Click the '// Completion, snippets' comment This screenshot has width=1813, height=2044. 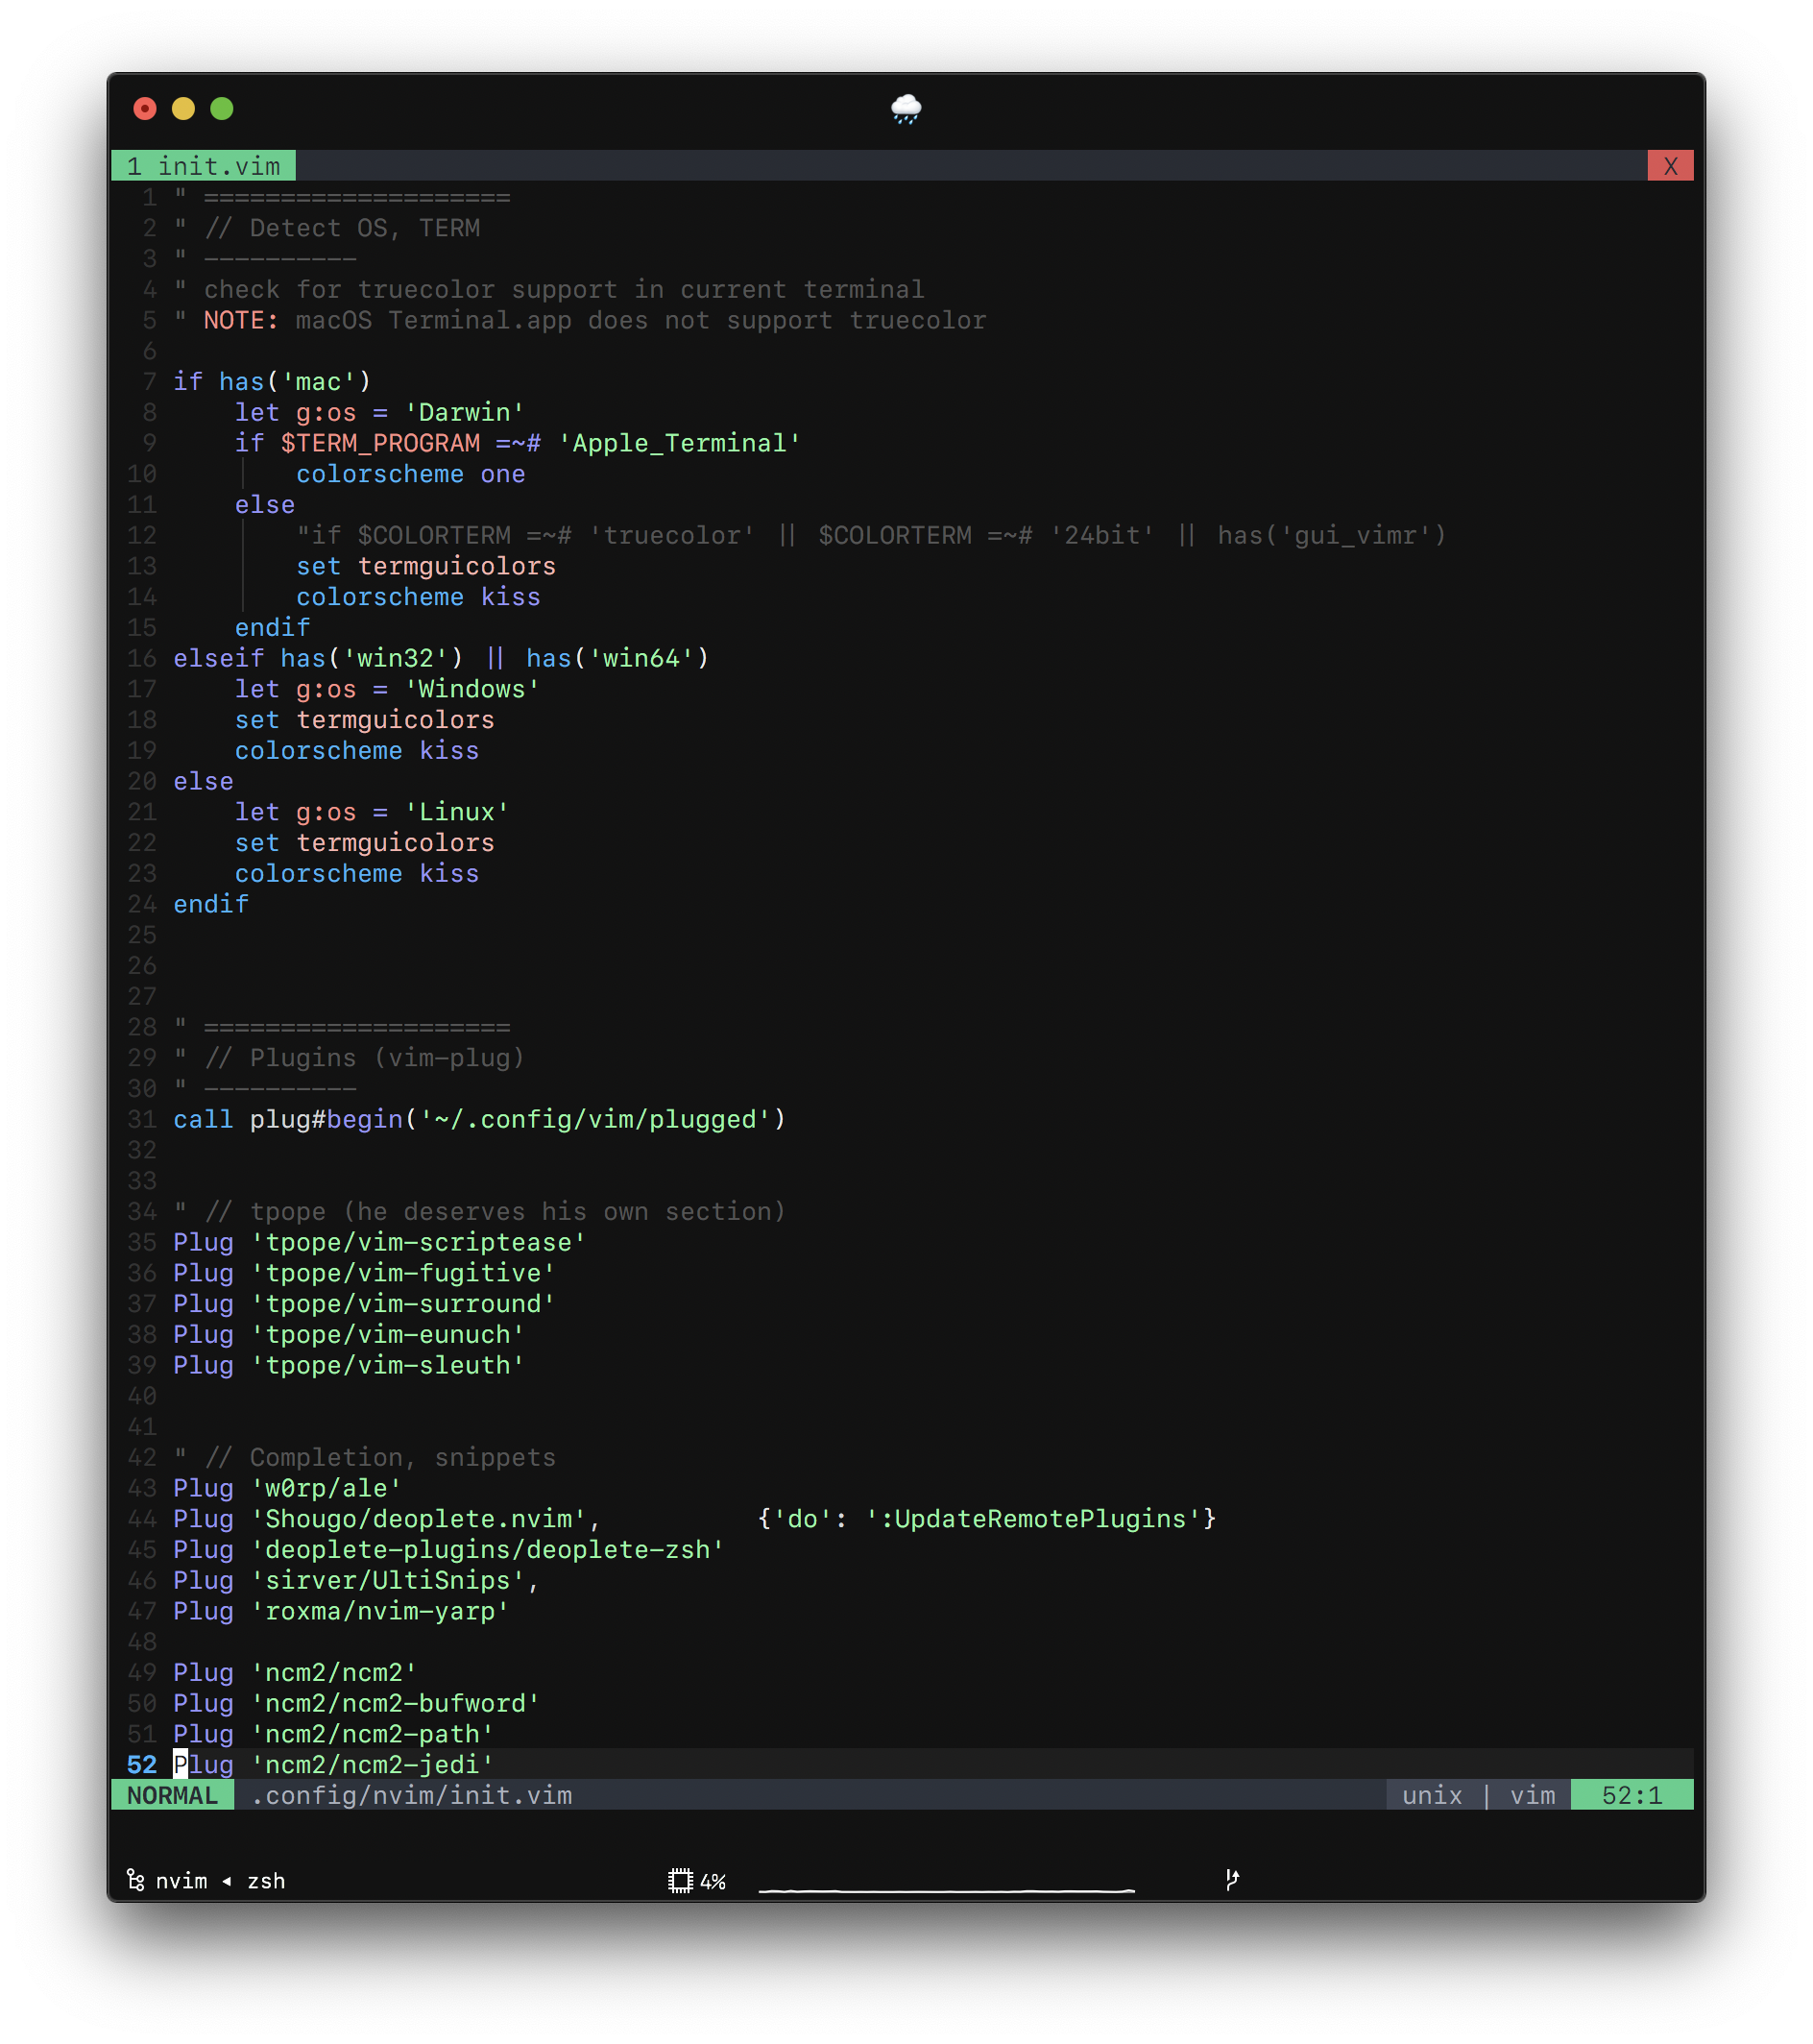coord(380,1458)
